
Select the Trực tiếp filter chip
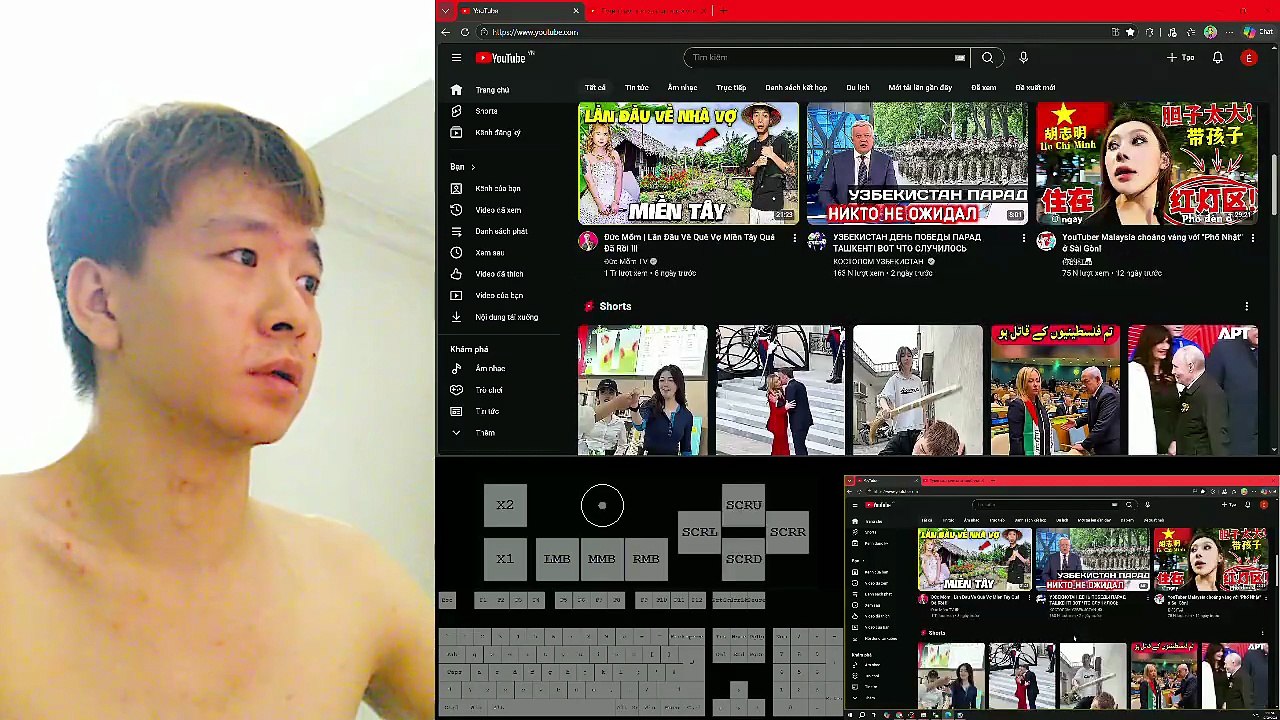(x=731, y=88)
